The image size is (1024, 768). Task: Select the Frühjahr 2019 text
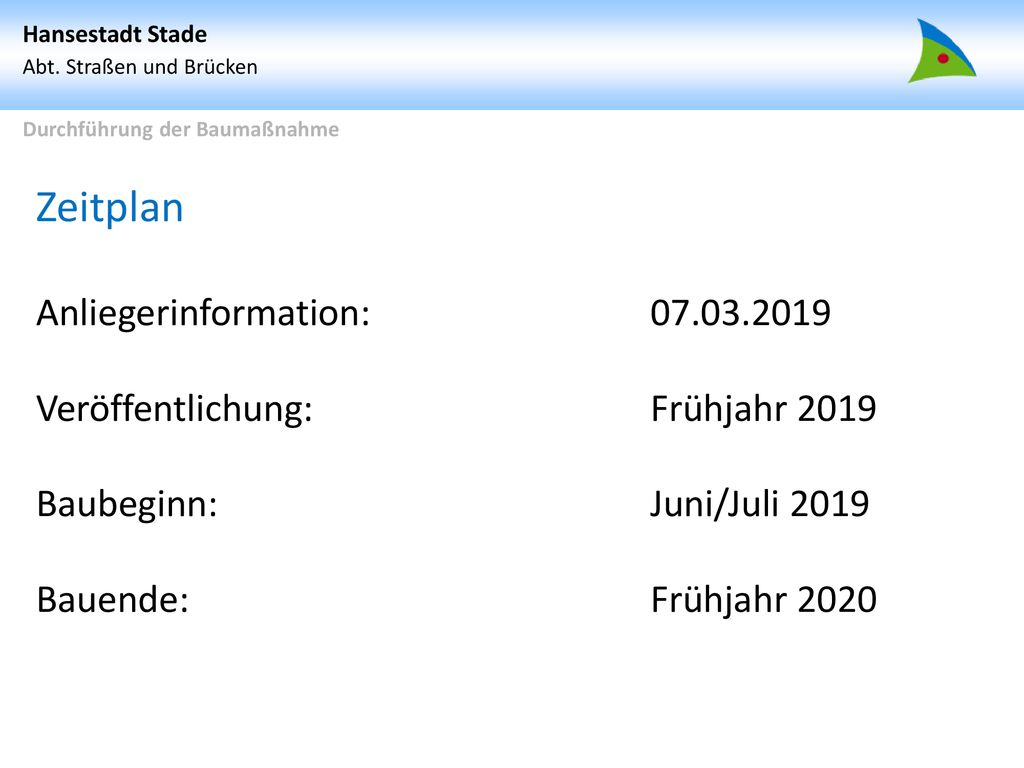click(x=763, y=409)
